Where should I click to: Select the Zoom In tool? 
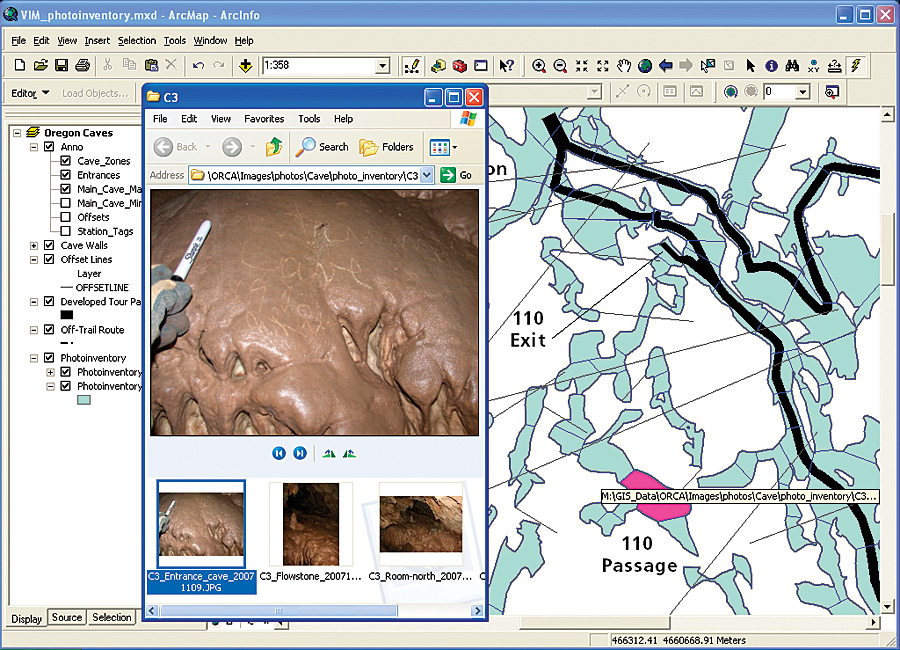point(539,66)
